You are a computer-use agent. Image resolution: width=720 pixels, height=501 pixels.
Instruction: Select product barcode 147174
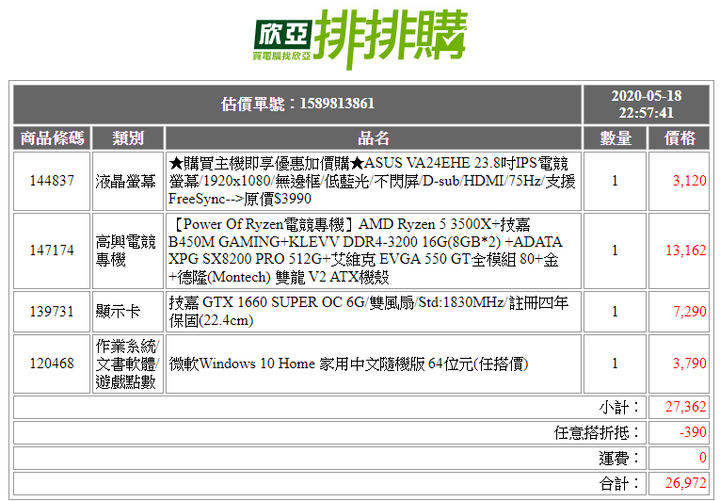pos(52,251)
